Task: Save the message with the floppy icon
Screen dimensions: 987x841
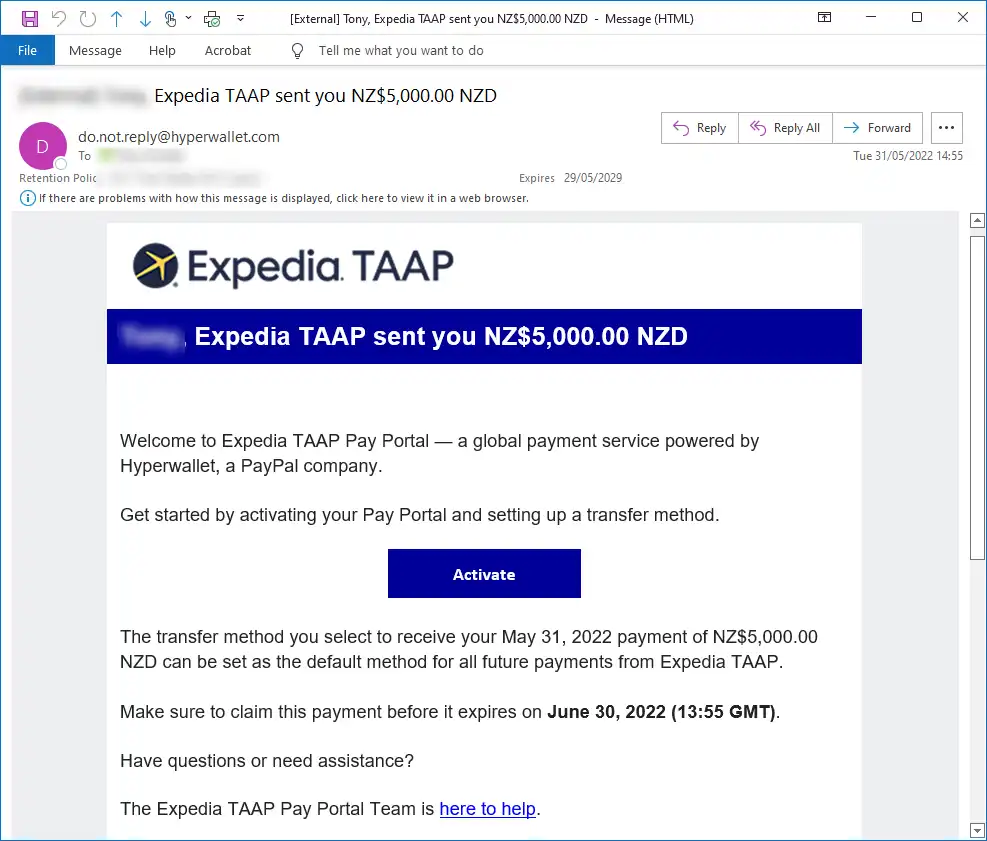Action: [30, 18]
